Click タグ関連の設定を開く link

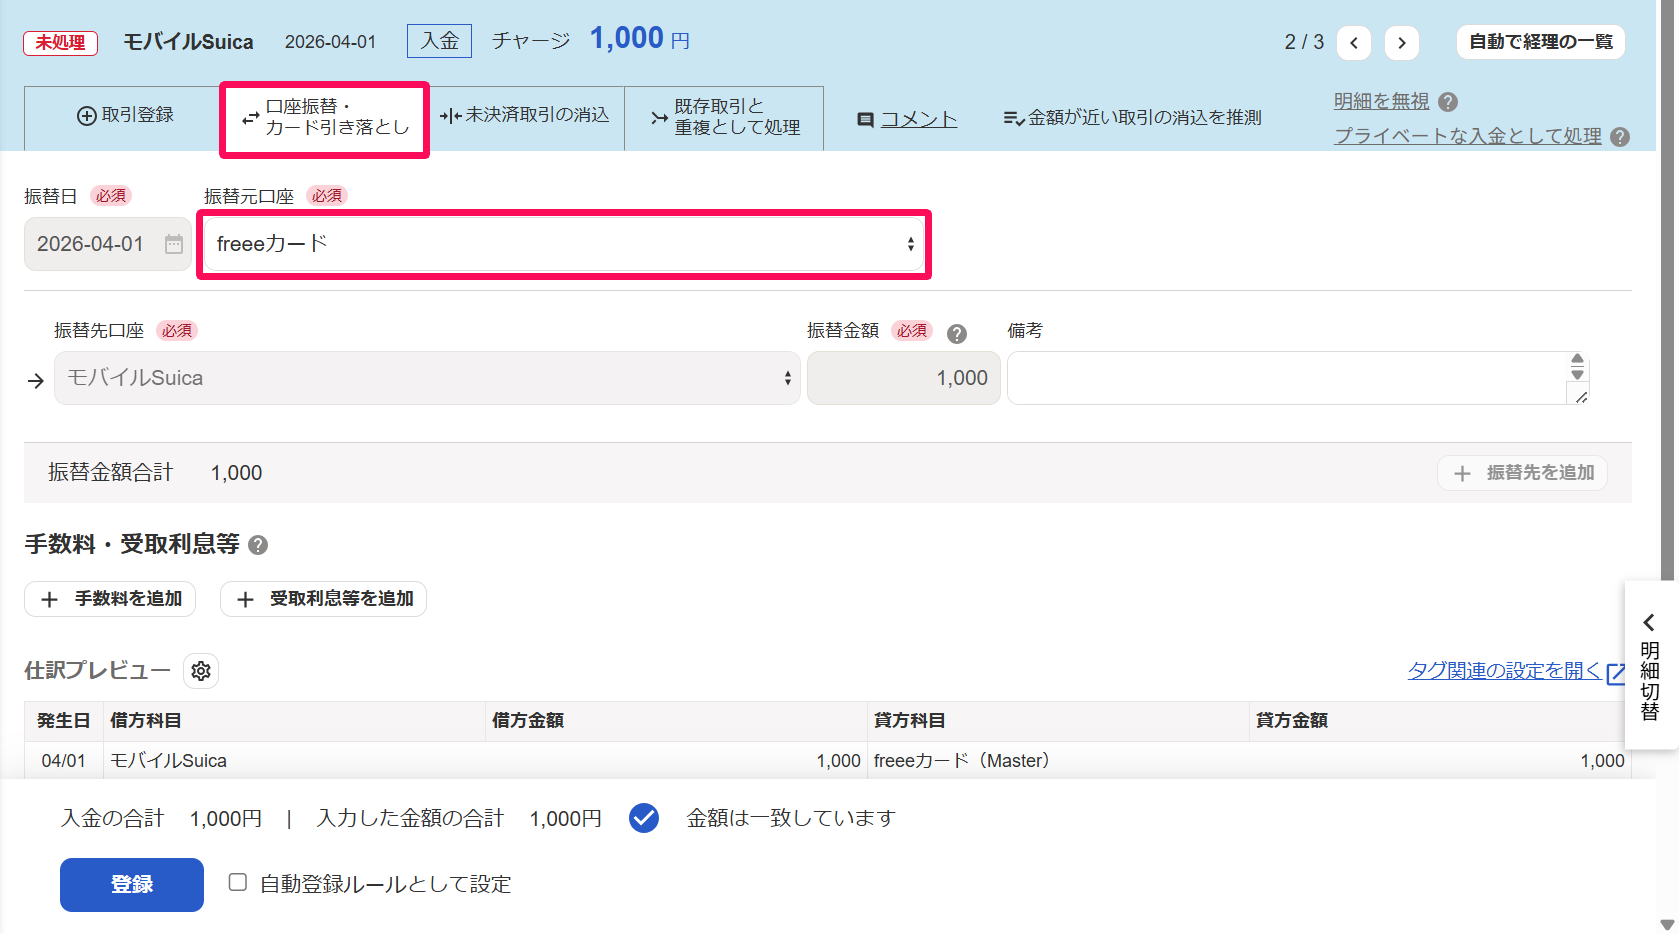[x=1505, y=671]
